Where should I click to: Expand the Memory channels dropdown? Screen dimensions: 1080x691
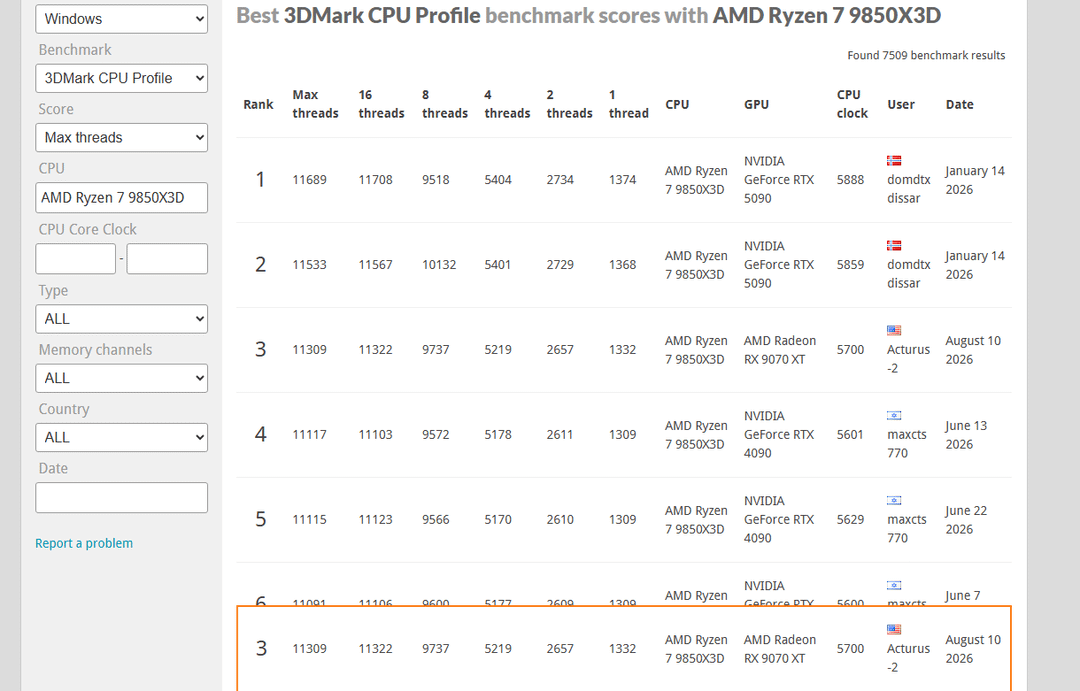tap(121, 378)
